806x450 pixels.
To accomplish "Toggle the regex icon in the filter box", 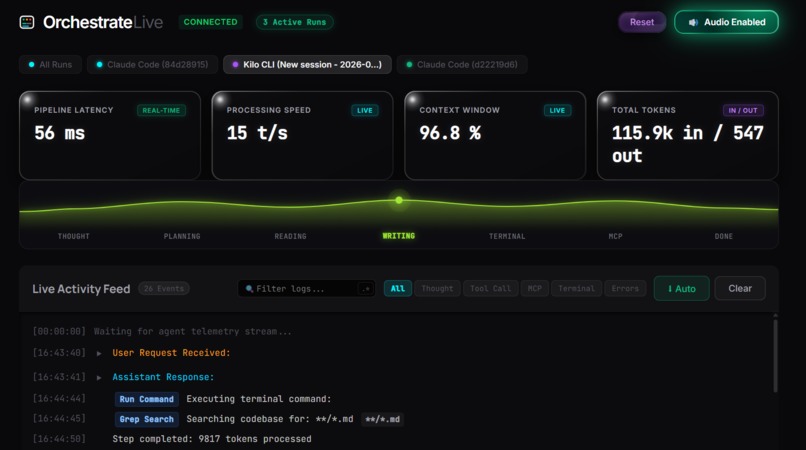I will coord(365,289).
